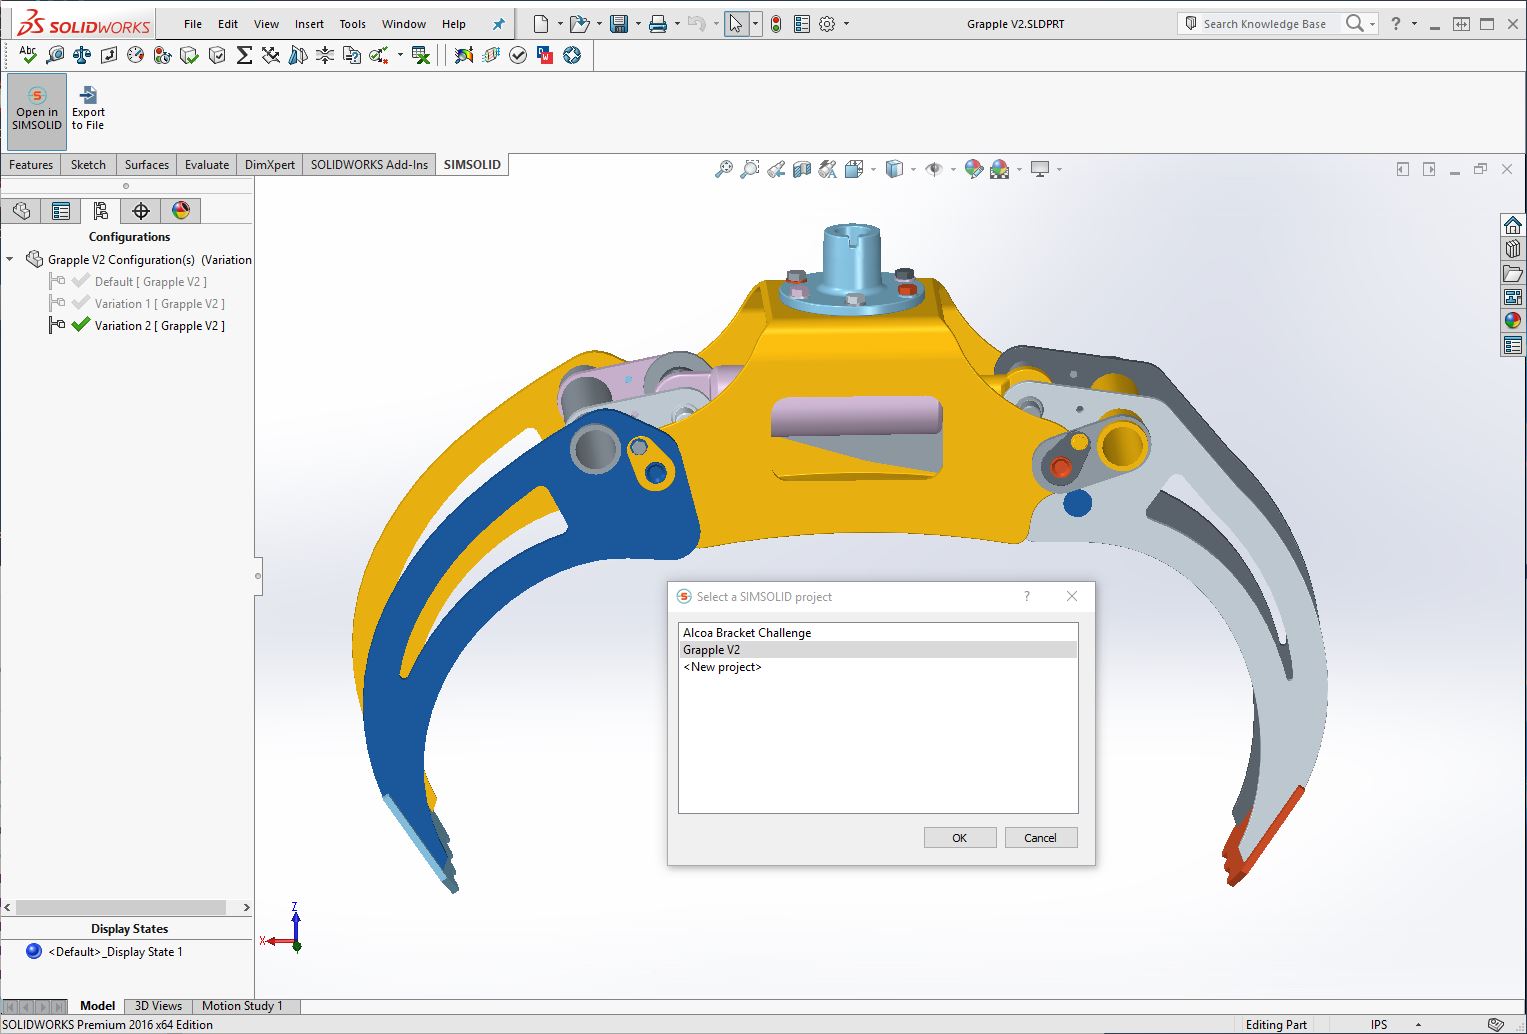This screenshot has height=1034, width=1527.
Task: Switch to PropertyManager panel tab
Action: point(61,211)
